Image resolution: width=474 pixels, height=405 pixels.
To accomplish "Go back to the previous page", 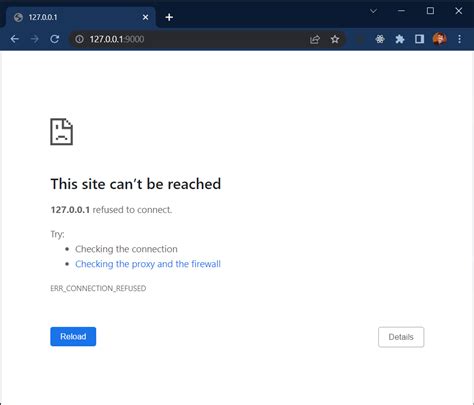I will click(15, 39).
